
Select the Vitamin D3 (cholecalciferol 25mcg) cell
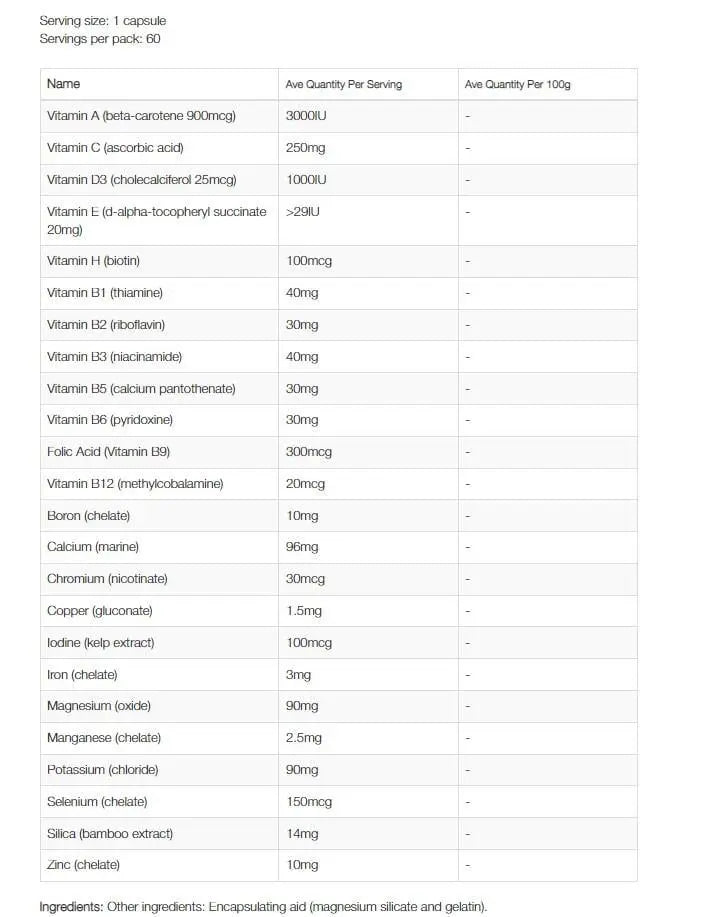(141, 180)
